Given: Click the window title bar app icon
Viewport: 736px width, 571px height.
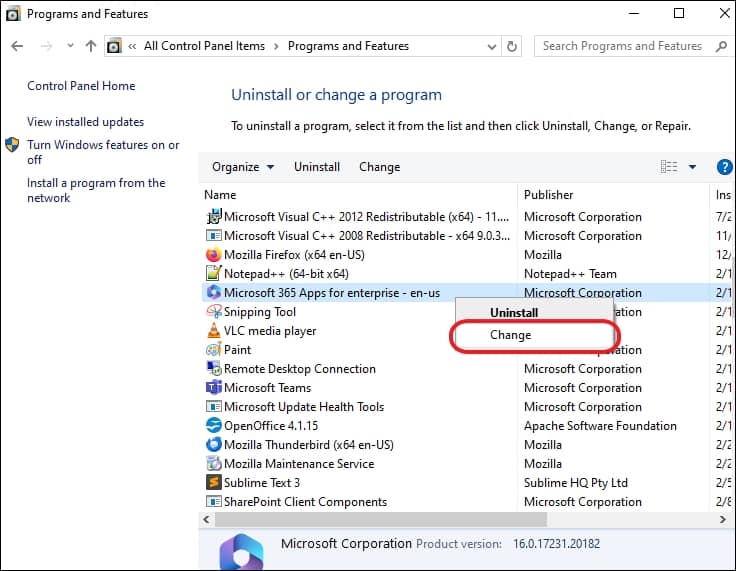Looking at the screenshot, I should point(13,14).
